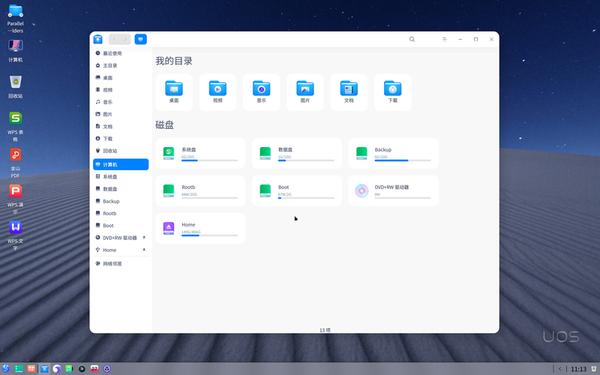Click the blue computer view button in toolbar
Screen dimensions: 600x375
140,39
